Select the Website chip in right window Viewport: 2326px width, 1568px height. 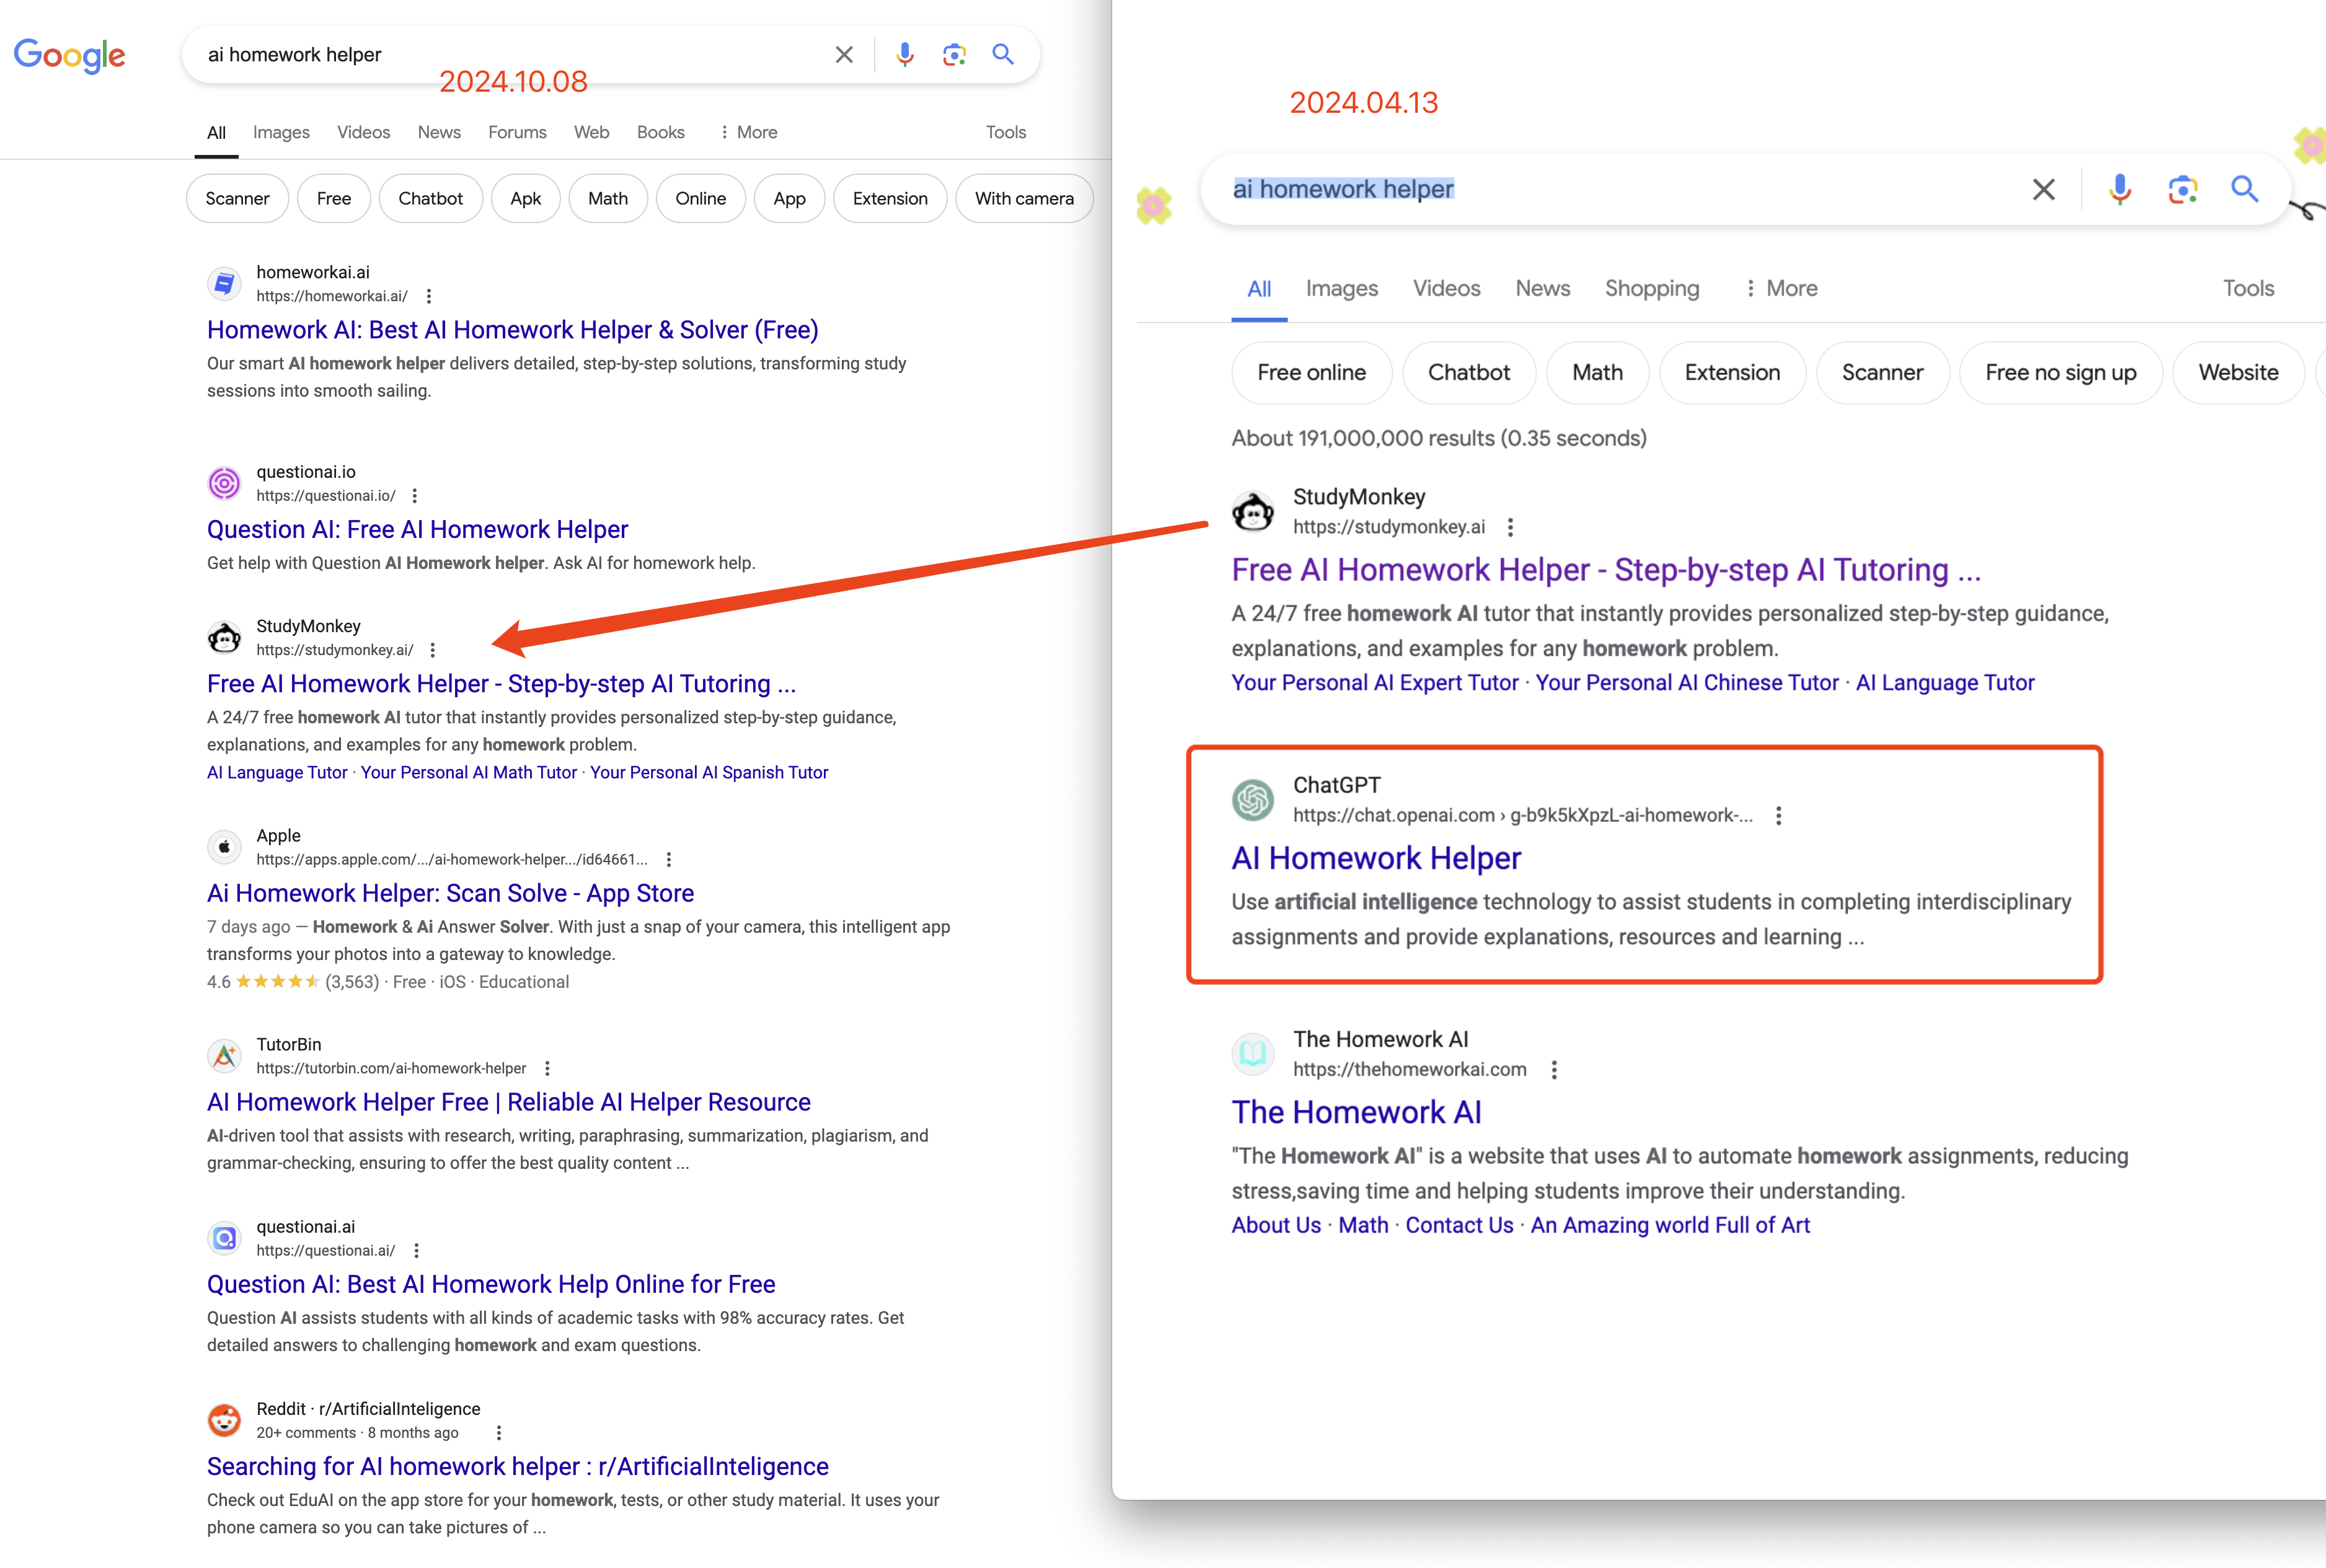(x=2238, y=373)
